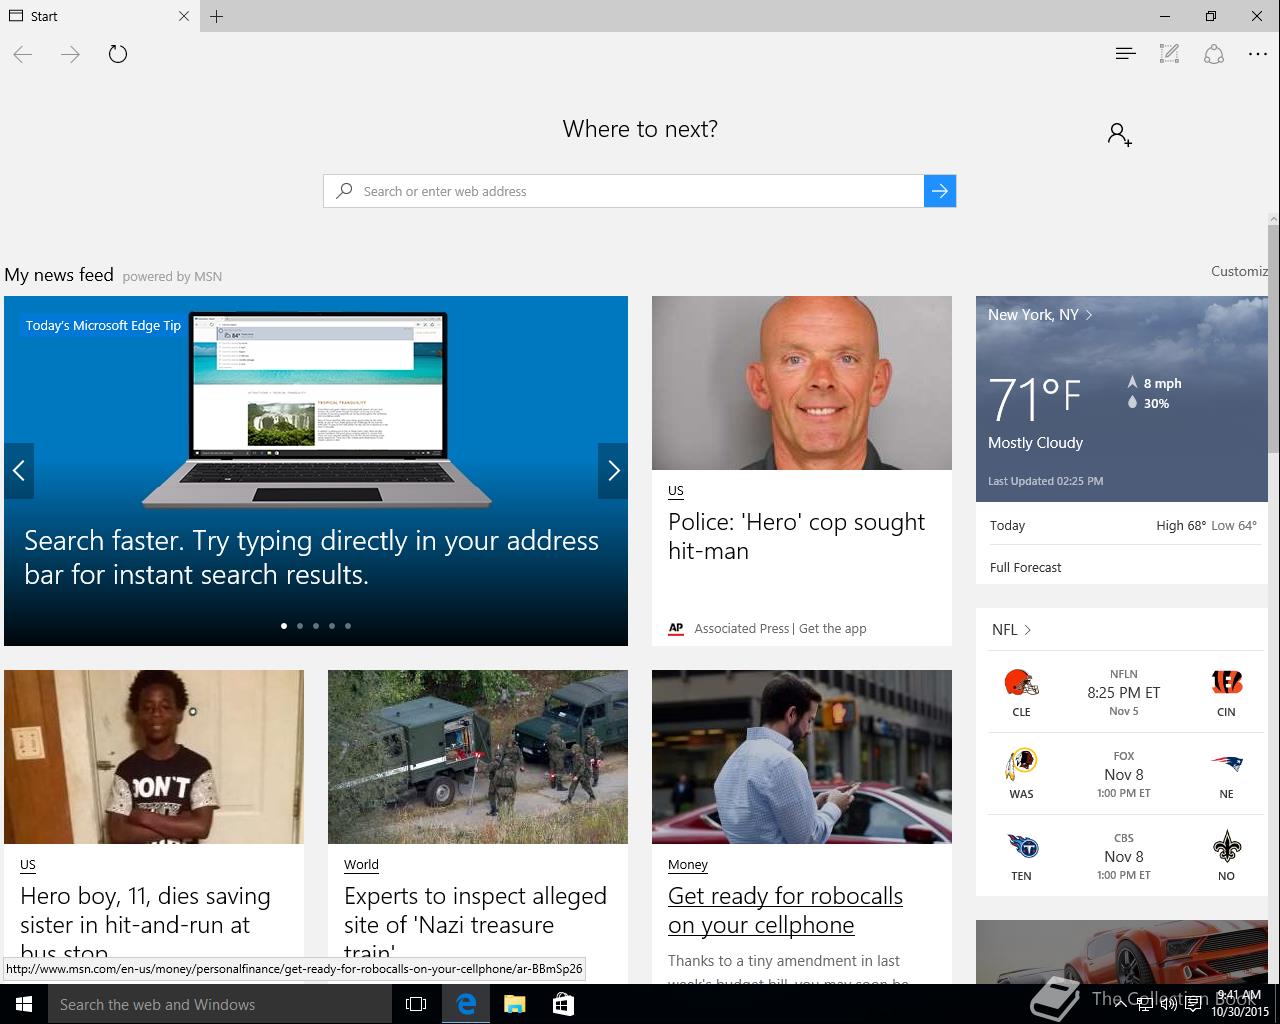
Task: Select the first carousel dot
Action: [x=284, y=626]
